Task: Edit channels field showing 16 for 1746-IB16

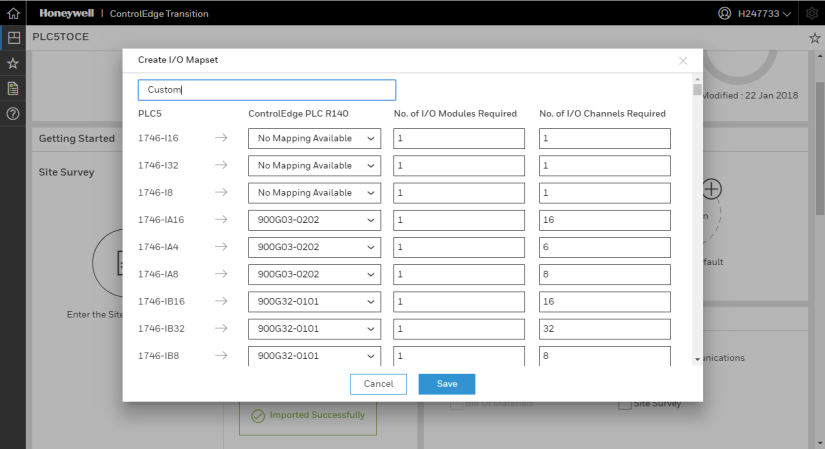Action: [x=605, y=302]
